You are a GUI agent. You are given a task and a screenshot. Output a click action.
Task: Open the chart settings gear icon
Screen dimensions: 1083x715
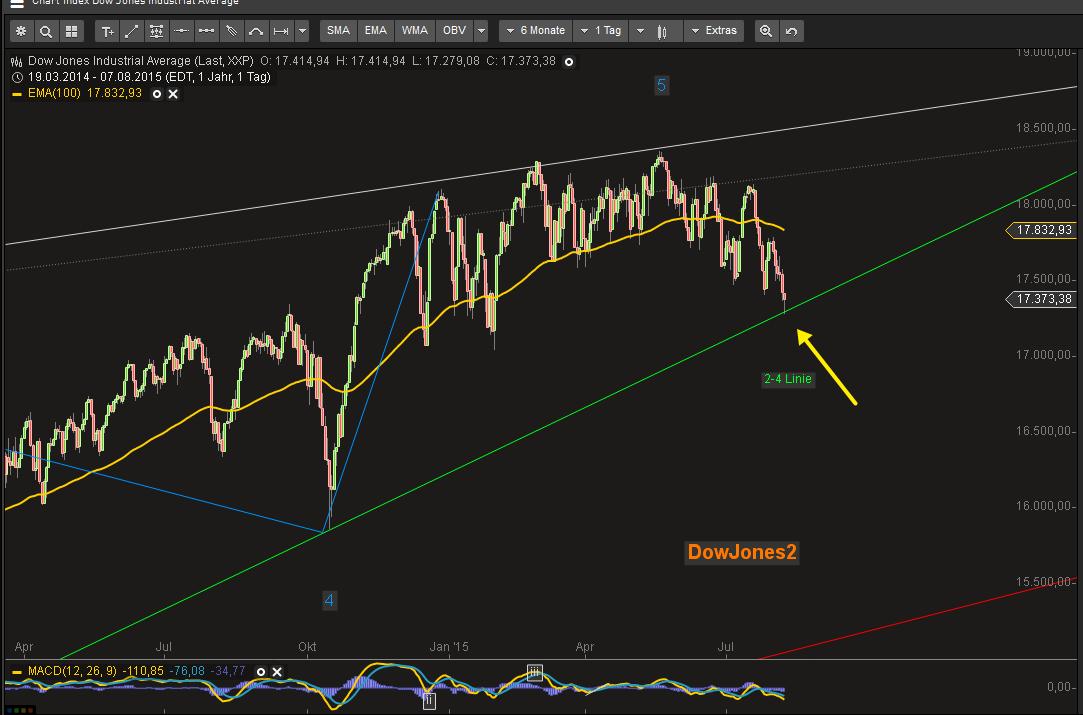[21, 31]
